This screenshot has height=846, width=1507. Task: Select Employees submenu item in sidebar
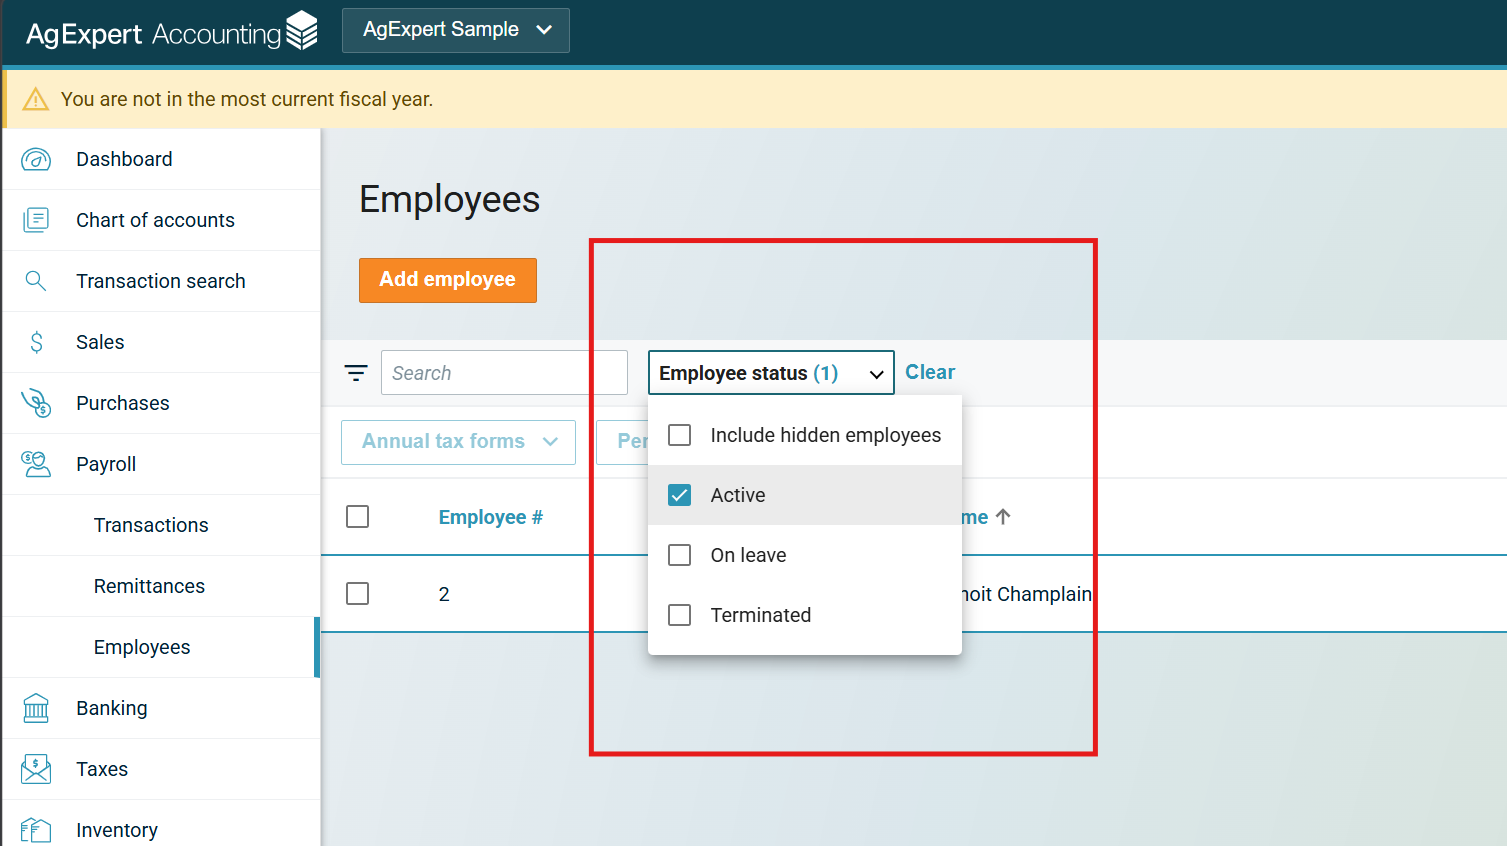(161, 647)
